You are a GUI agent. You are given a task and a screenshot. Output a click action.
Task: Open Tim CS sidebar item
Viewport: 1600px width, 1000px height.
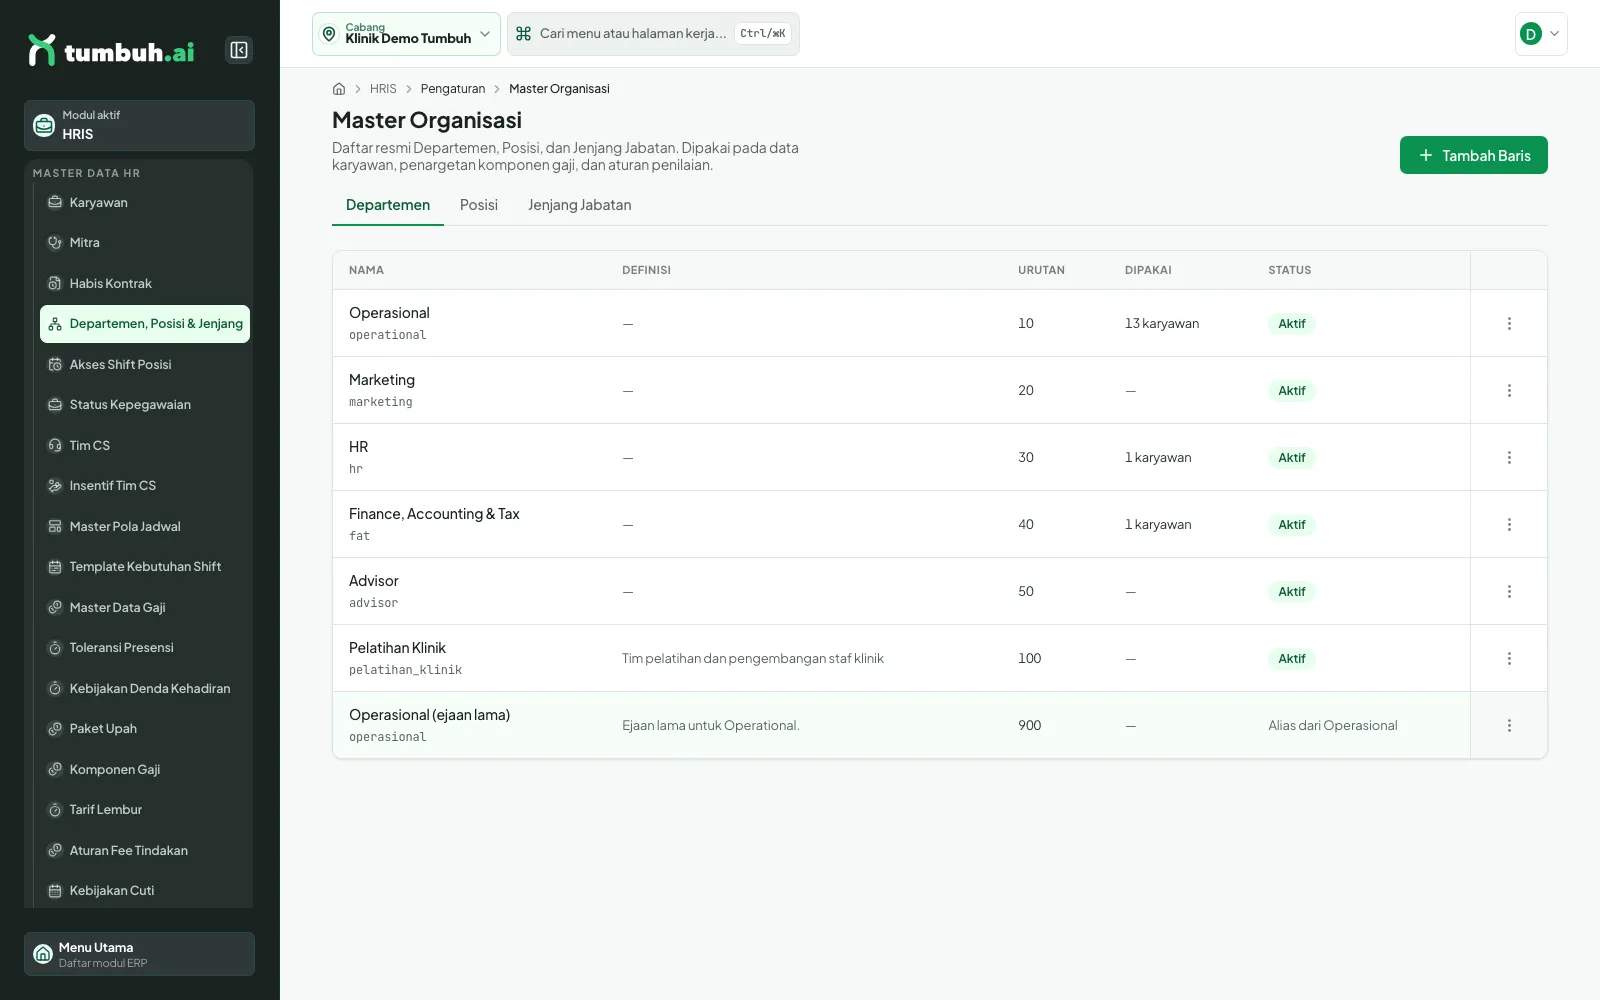pyautogui.click(x=145, y=446)
